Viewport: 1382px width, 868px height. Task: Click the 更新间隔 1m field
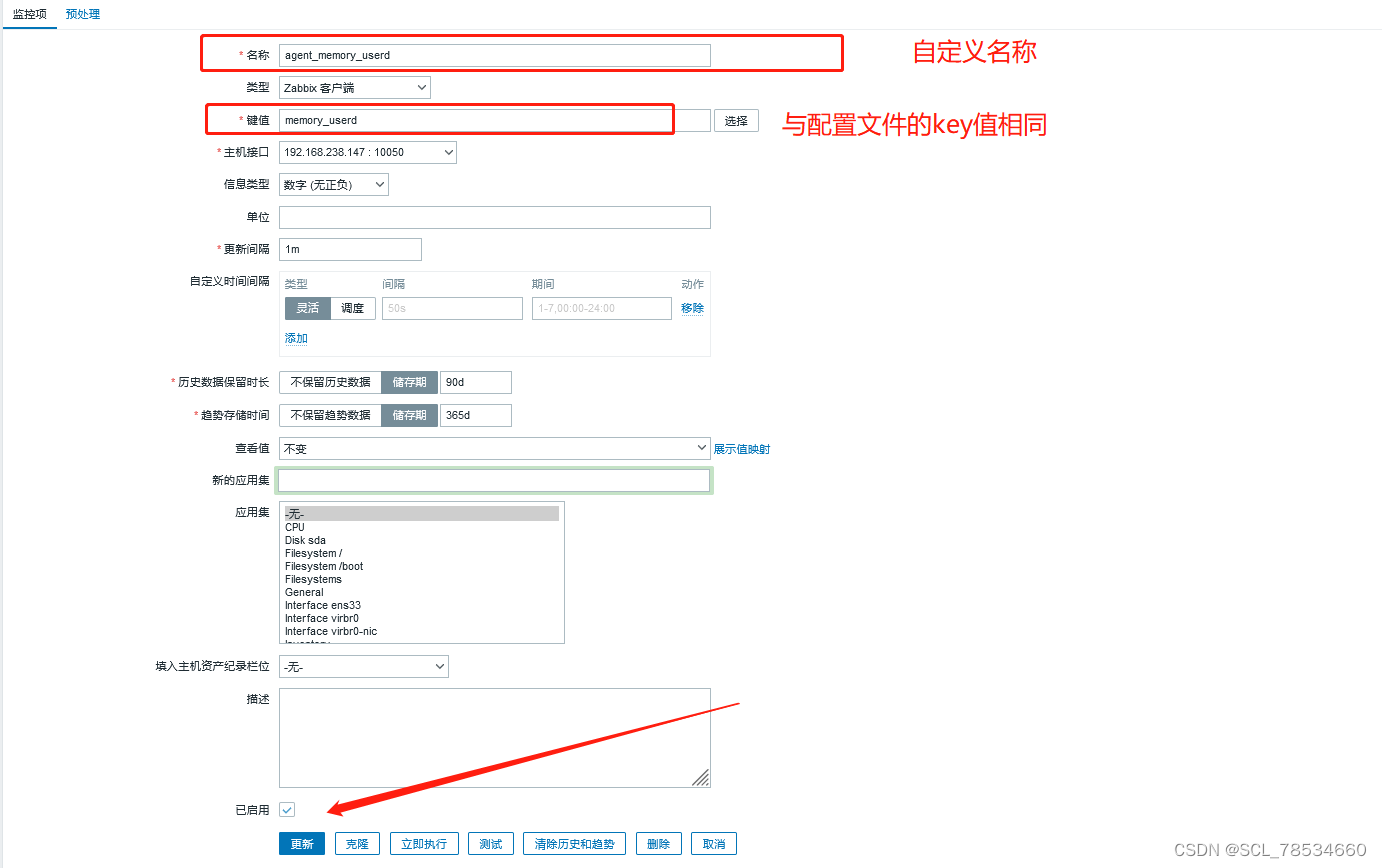[350, 249]
